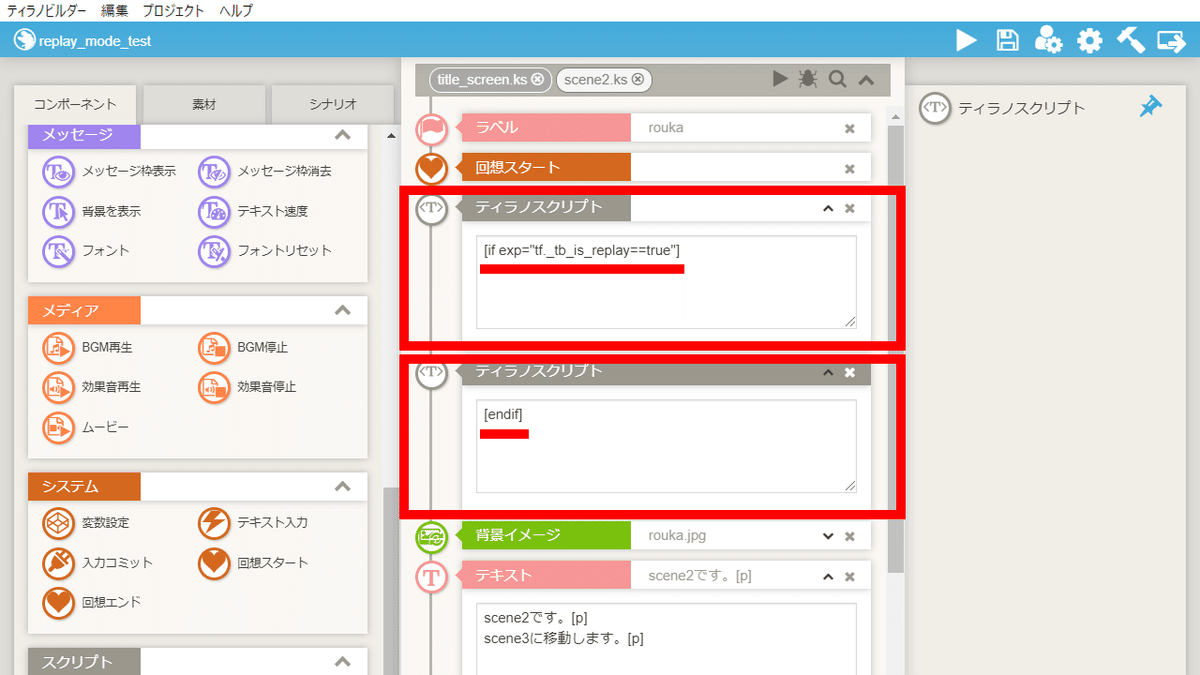The height and width of the screenshot is (675, 1200).
Task: Collapse the if-exp ティラノスクリプト block
Action: (x=827, y=208)
